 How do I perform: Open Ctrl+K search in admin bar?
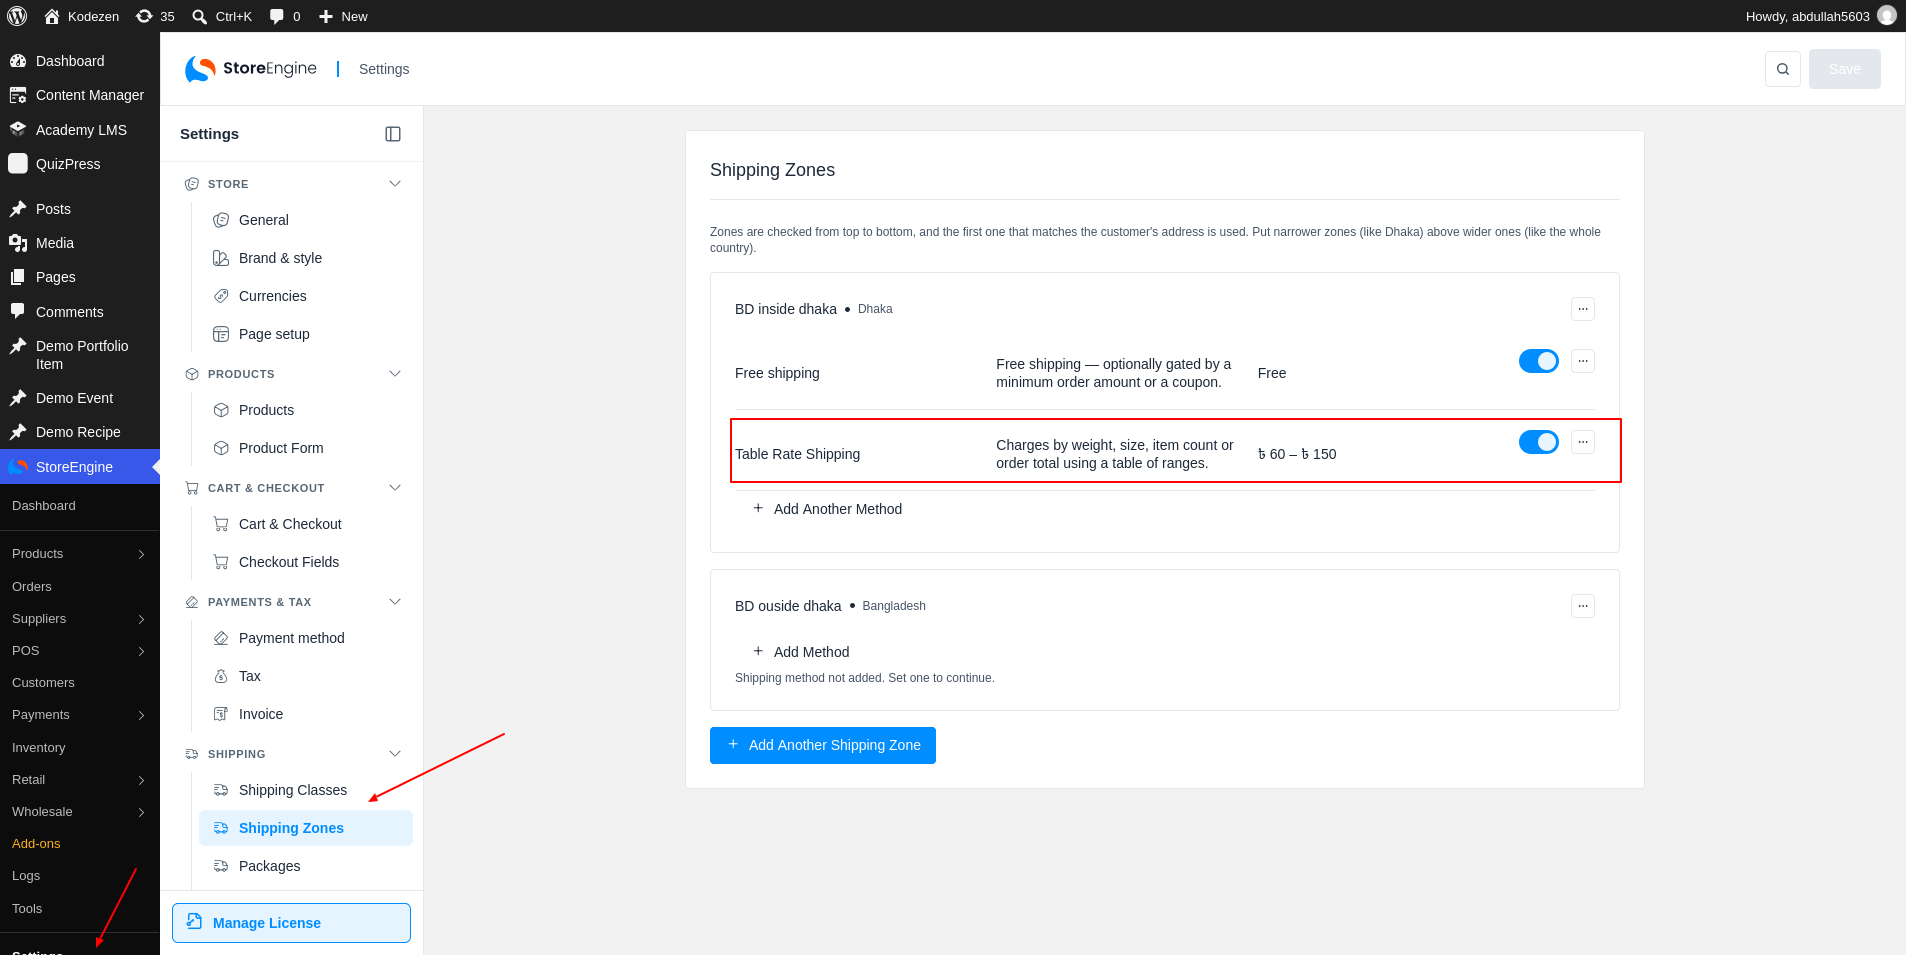click(222, 16)
